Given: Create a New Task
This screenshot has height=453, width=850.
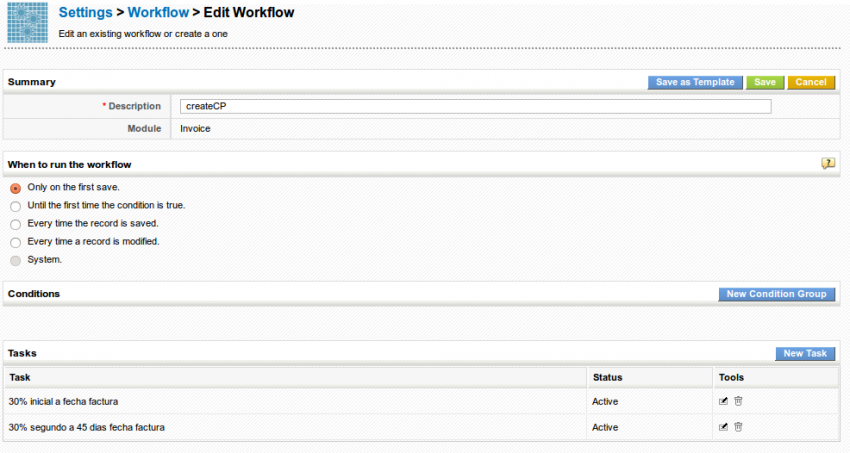Looking at the screenshot, I should (x=805, y=354).
